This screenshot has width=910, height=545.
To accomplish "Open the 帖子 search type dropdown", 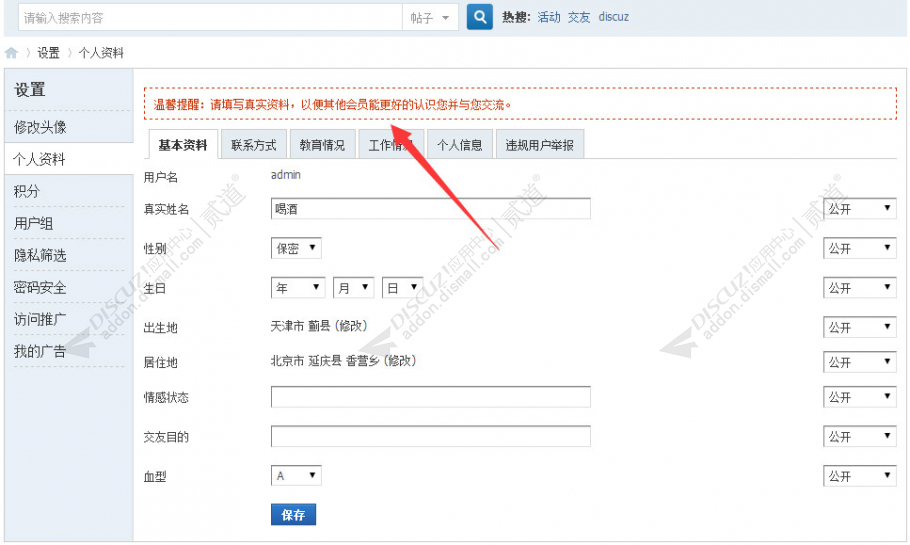I will [x=430, y=18].
